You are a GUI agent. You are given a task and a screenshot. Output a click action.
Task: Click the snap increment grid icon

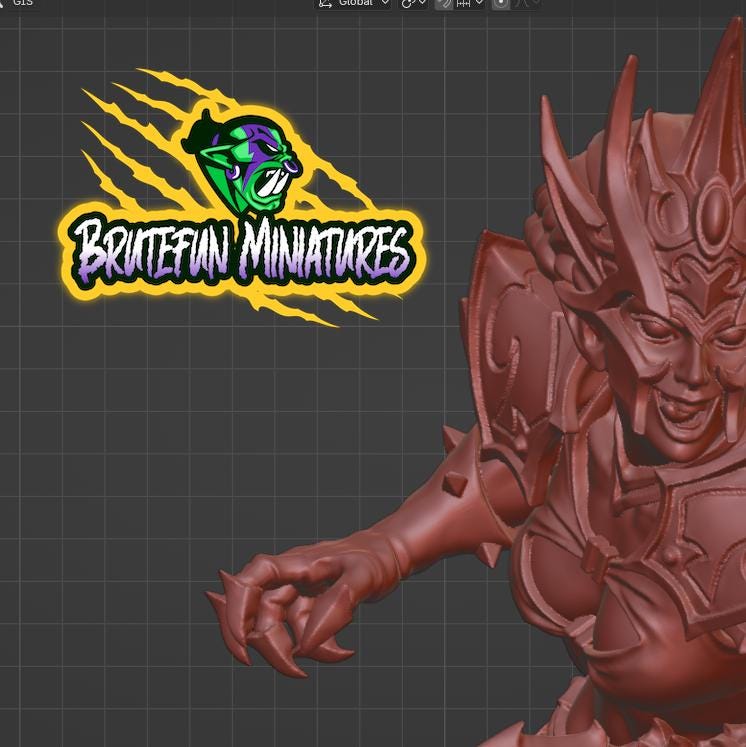pos(464,4)
